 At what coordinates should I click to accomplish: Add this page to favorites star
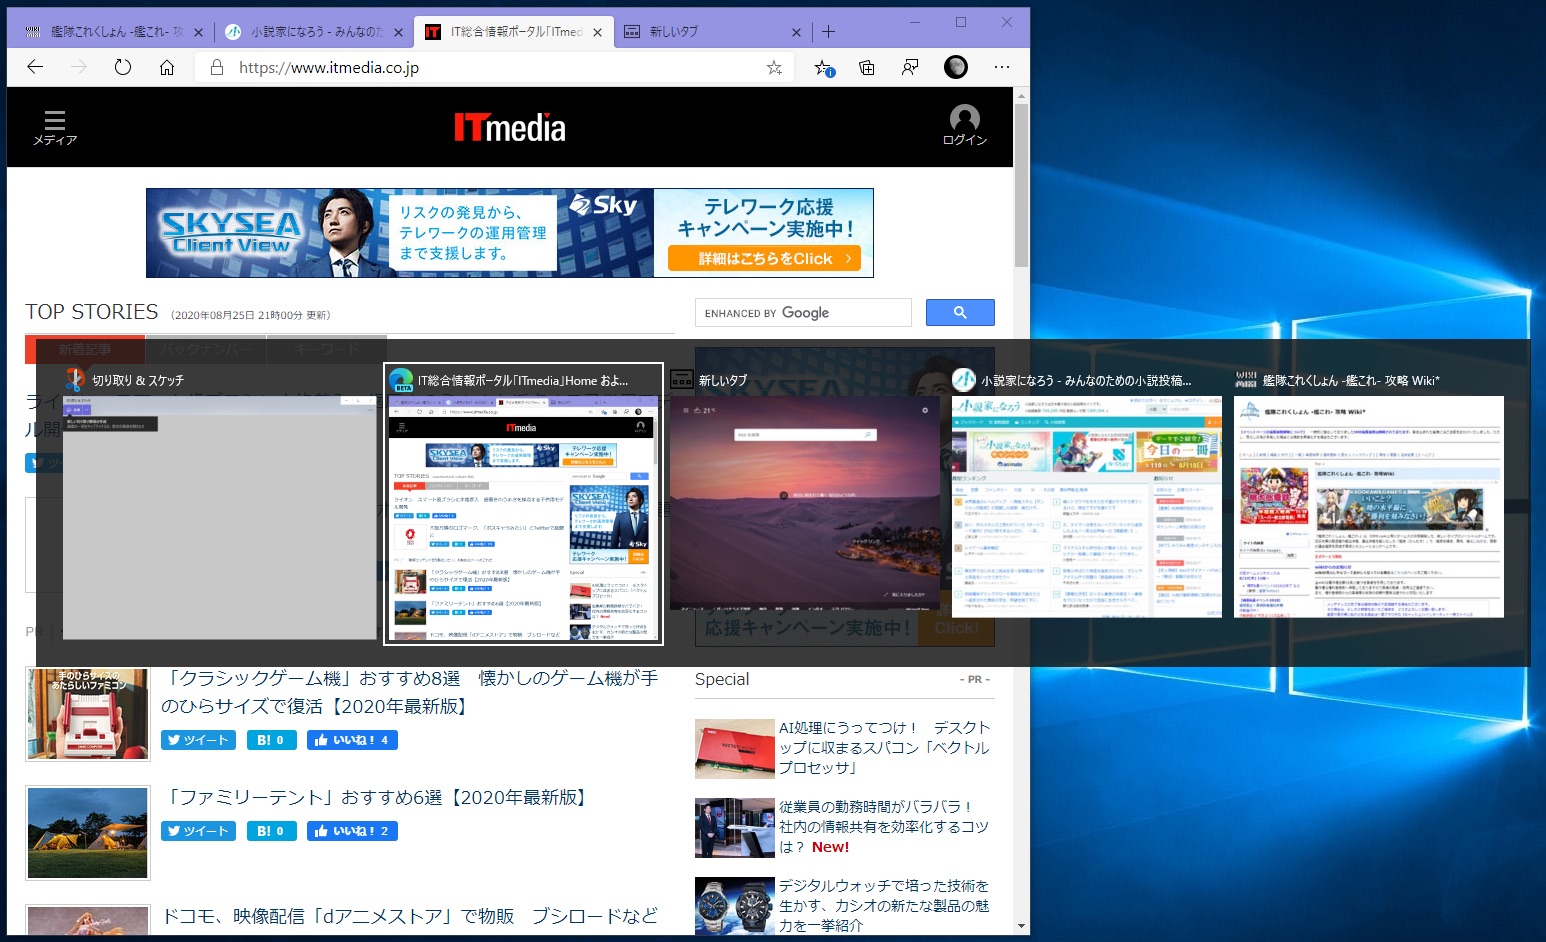point(774,68)
